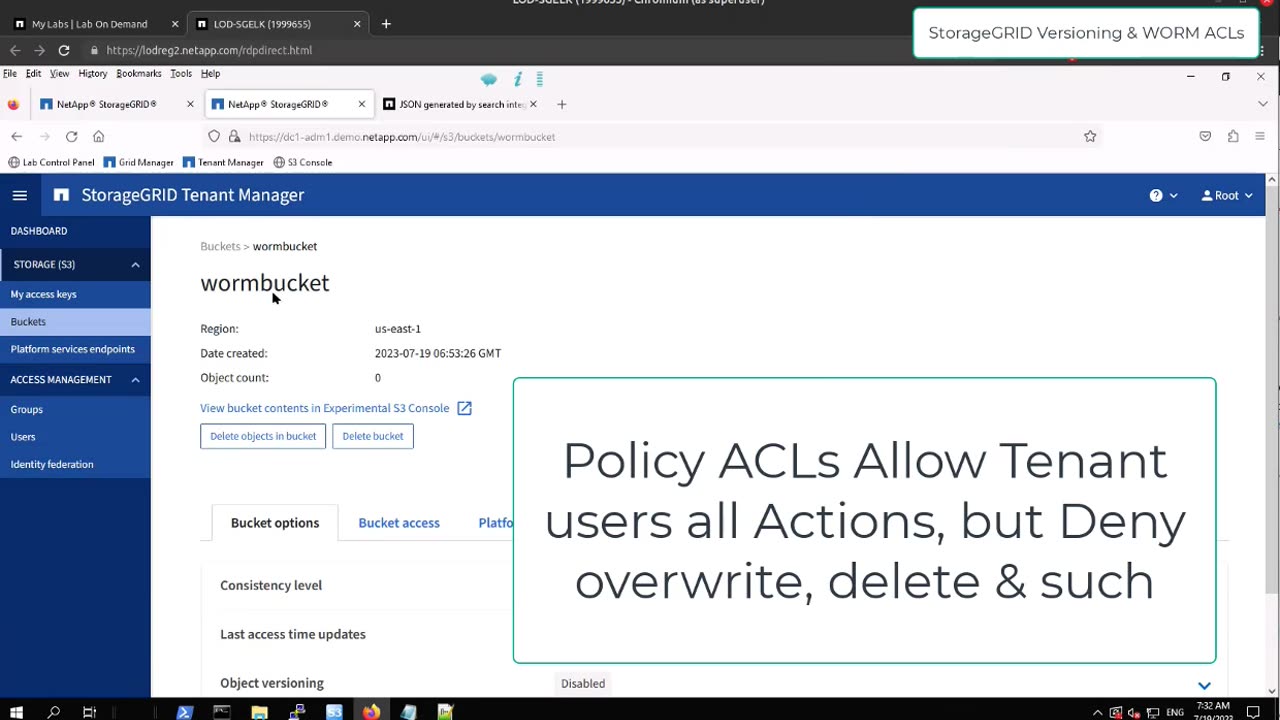This screenshot has width=1280, height=720.
Task: Open the Firefox File menu
Action: (x=10, y=73)
